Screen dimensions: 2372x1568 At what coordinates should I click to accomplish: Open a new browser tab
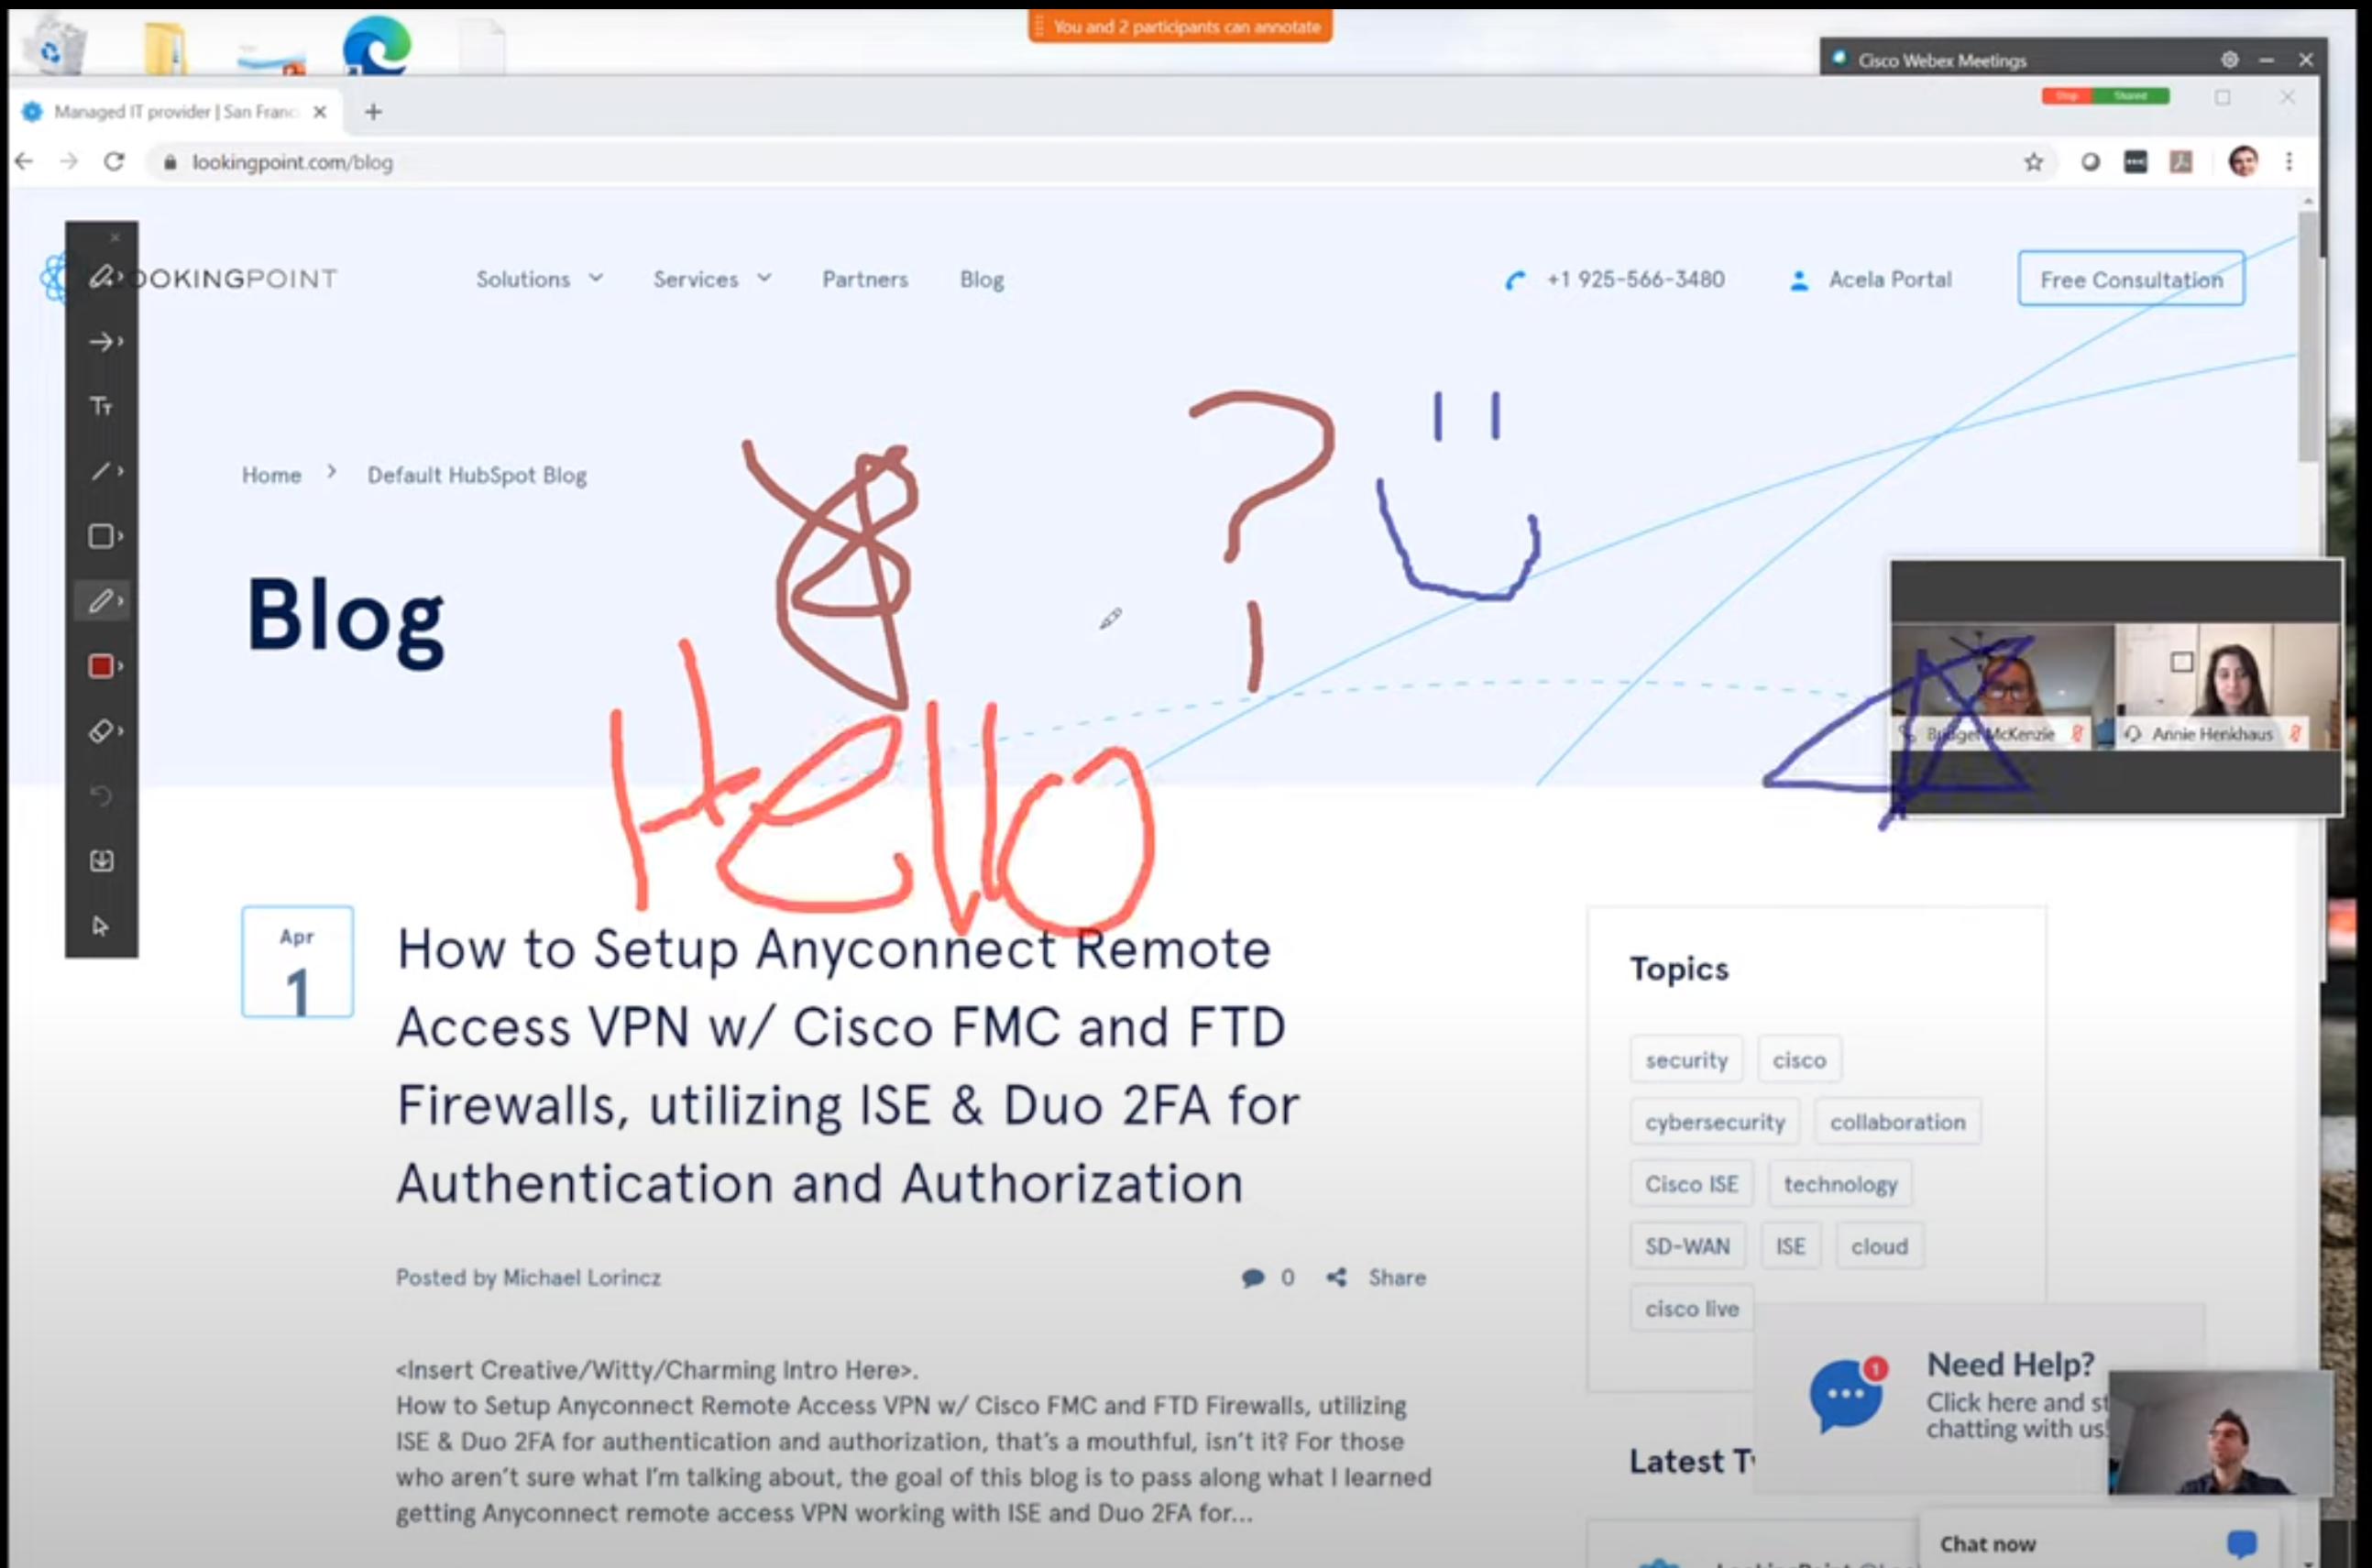click(x=373, y=111)
